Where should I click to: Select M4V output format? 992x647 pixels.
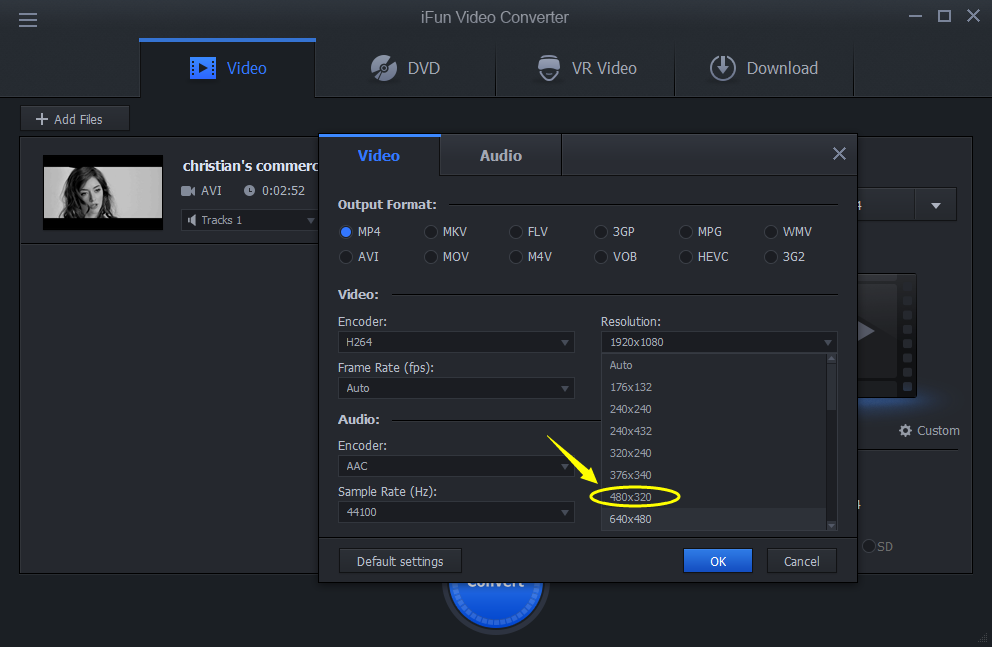[x=516, y=257]
